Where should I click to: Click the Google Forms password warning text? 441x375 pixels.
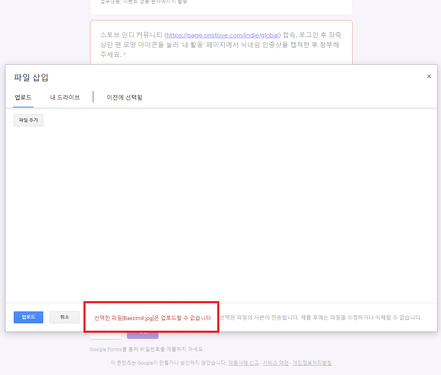(146, 349)
